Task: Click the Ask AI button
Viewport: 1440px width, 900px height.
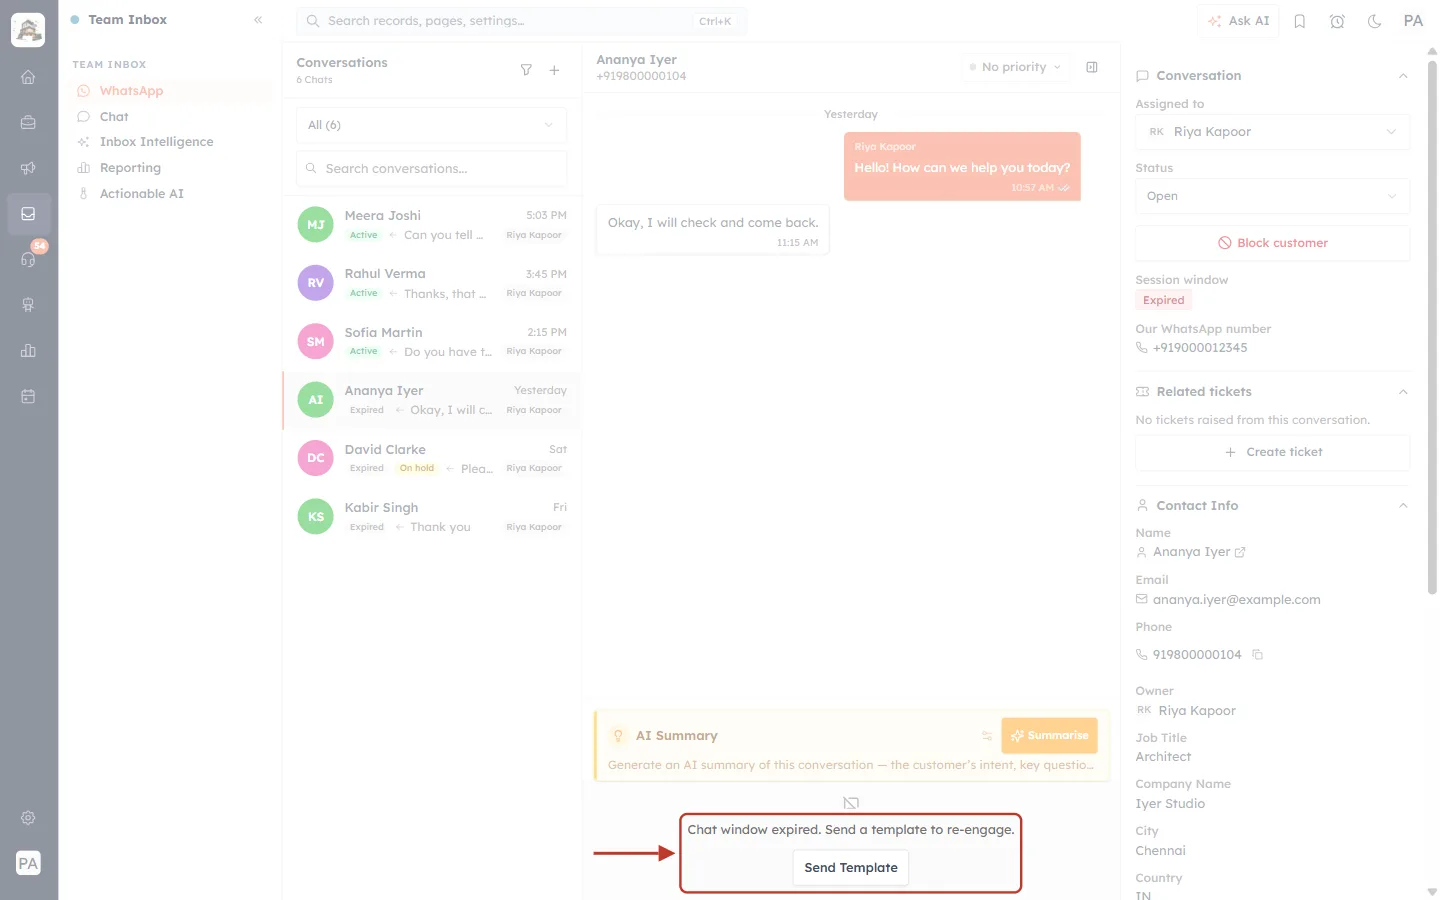Action: [1238, 21]
